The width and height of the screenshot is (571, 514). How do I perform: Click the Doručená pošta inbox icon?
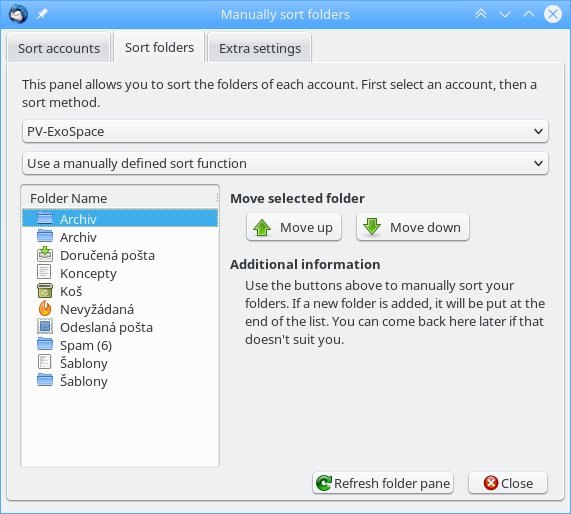pos(45,255)
